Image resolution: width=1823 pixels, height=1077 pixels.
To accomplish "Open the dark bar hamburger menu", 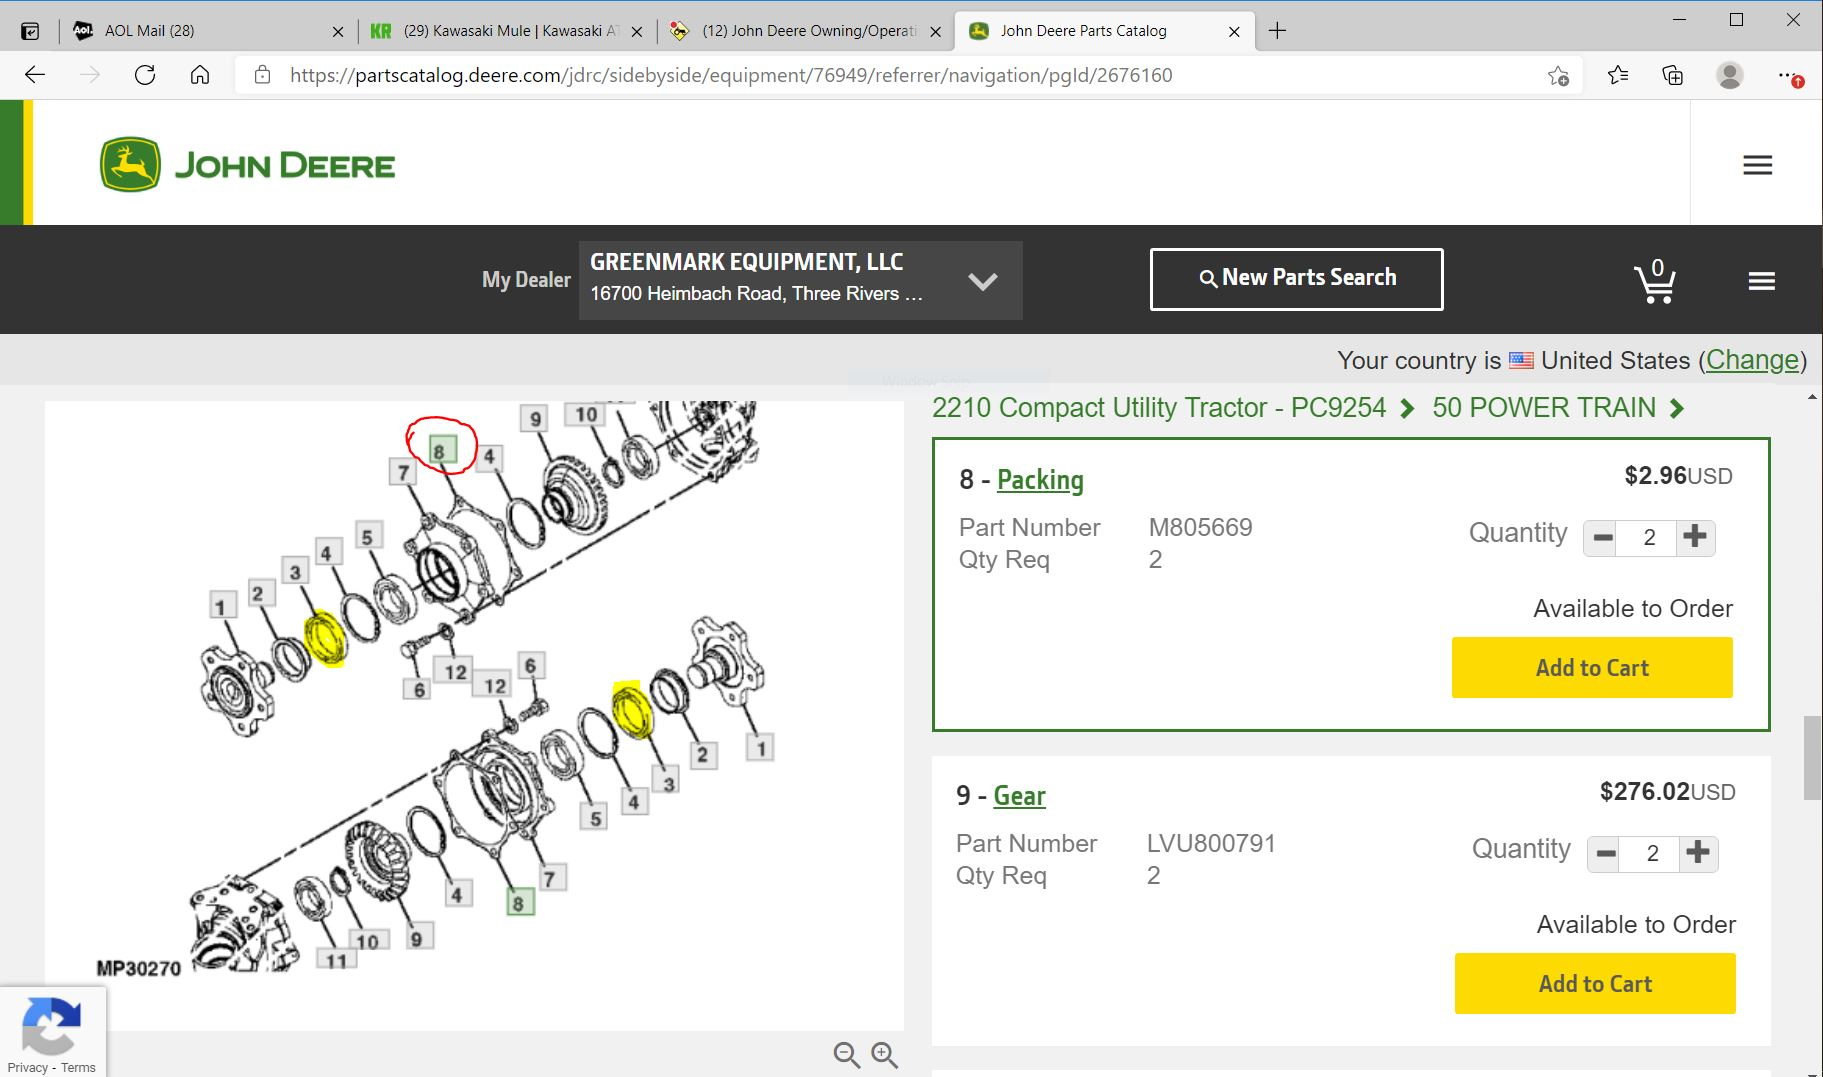I will click(x=1761, y=281).
